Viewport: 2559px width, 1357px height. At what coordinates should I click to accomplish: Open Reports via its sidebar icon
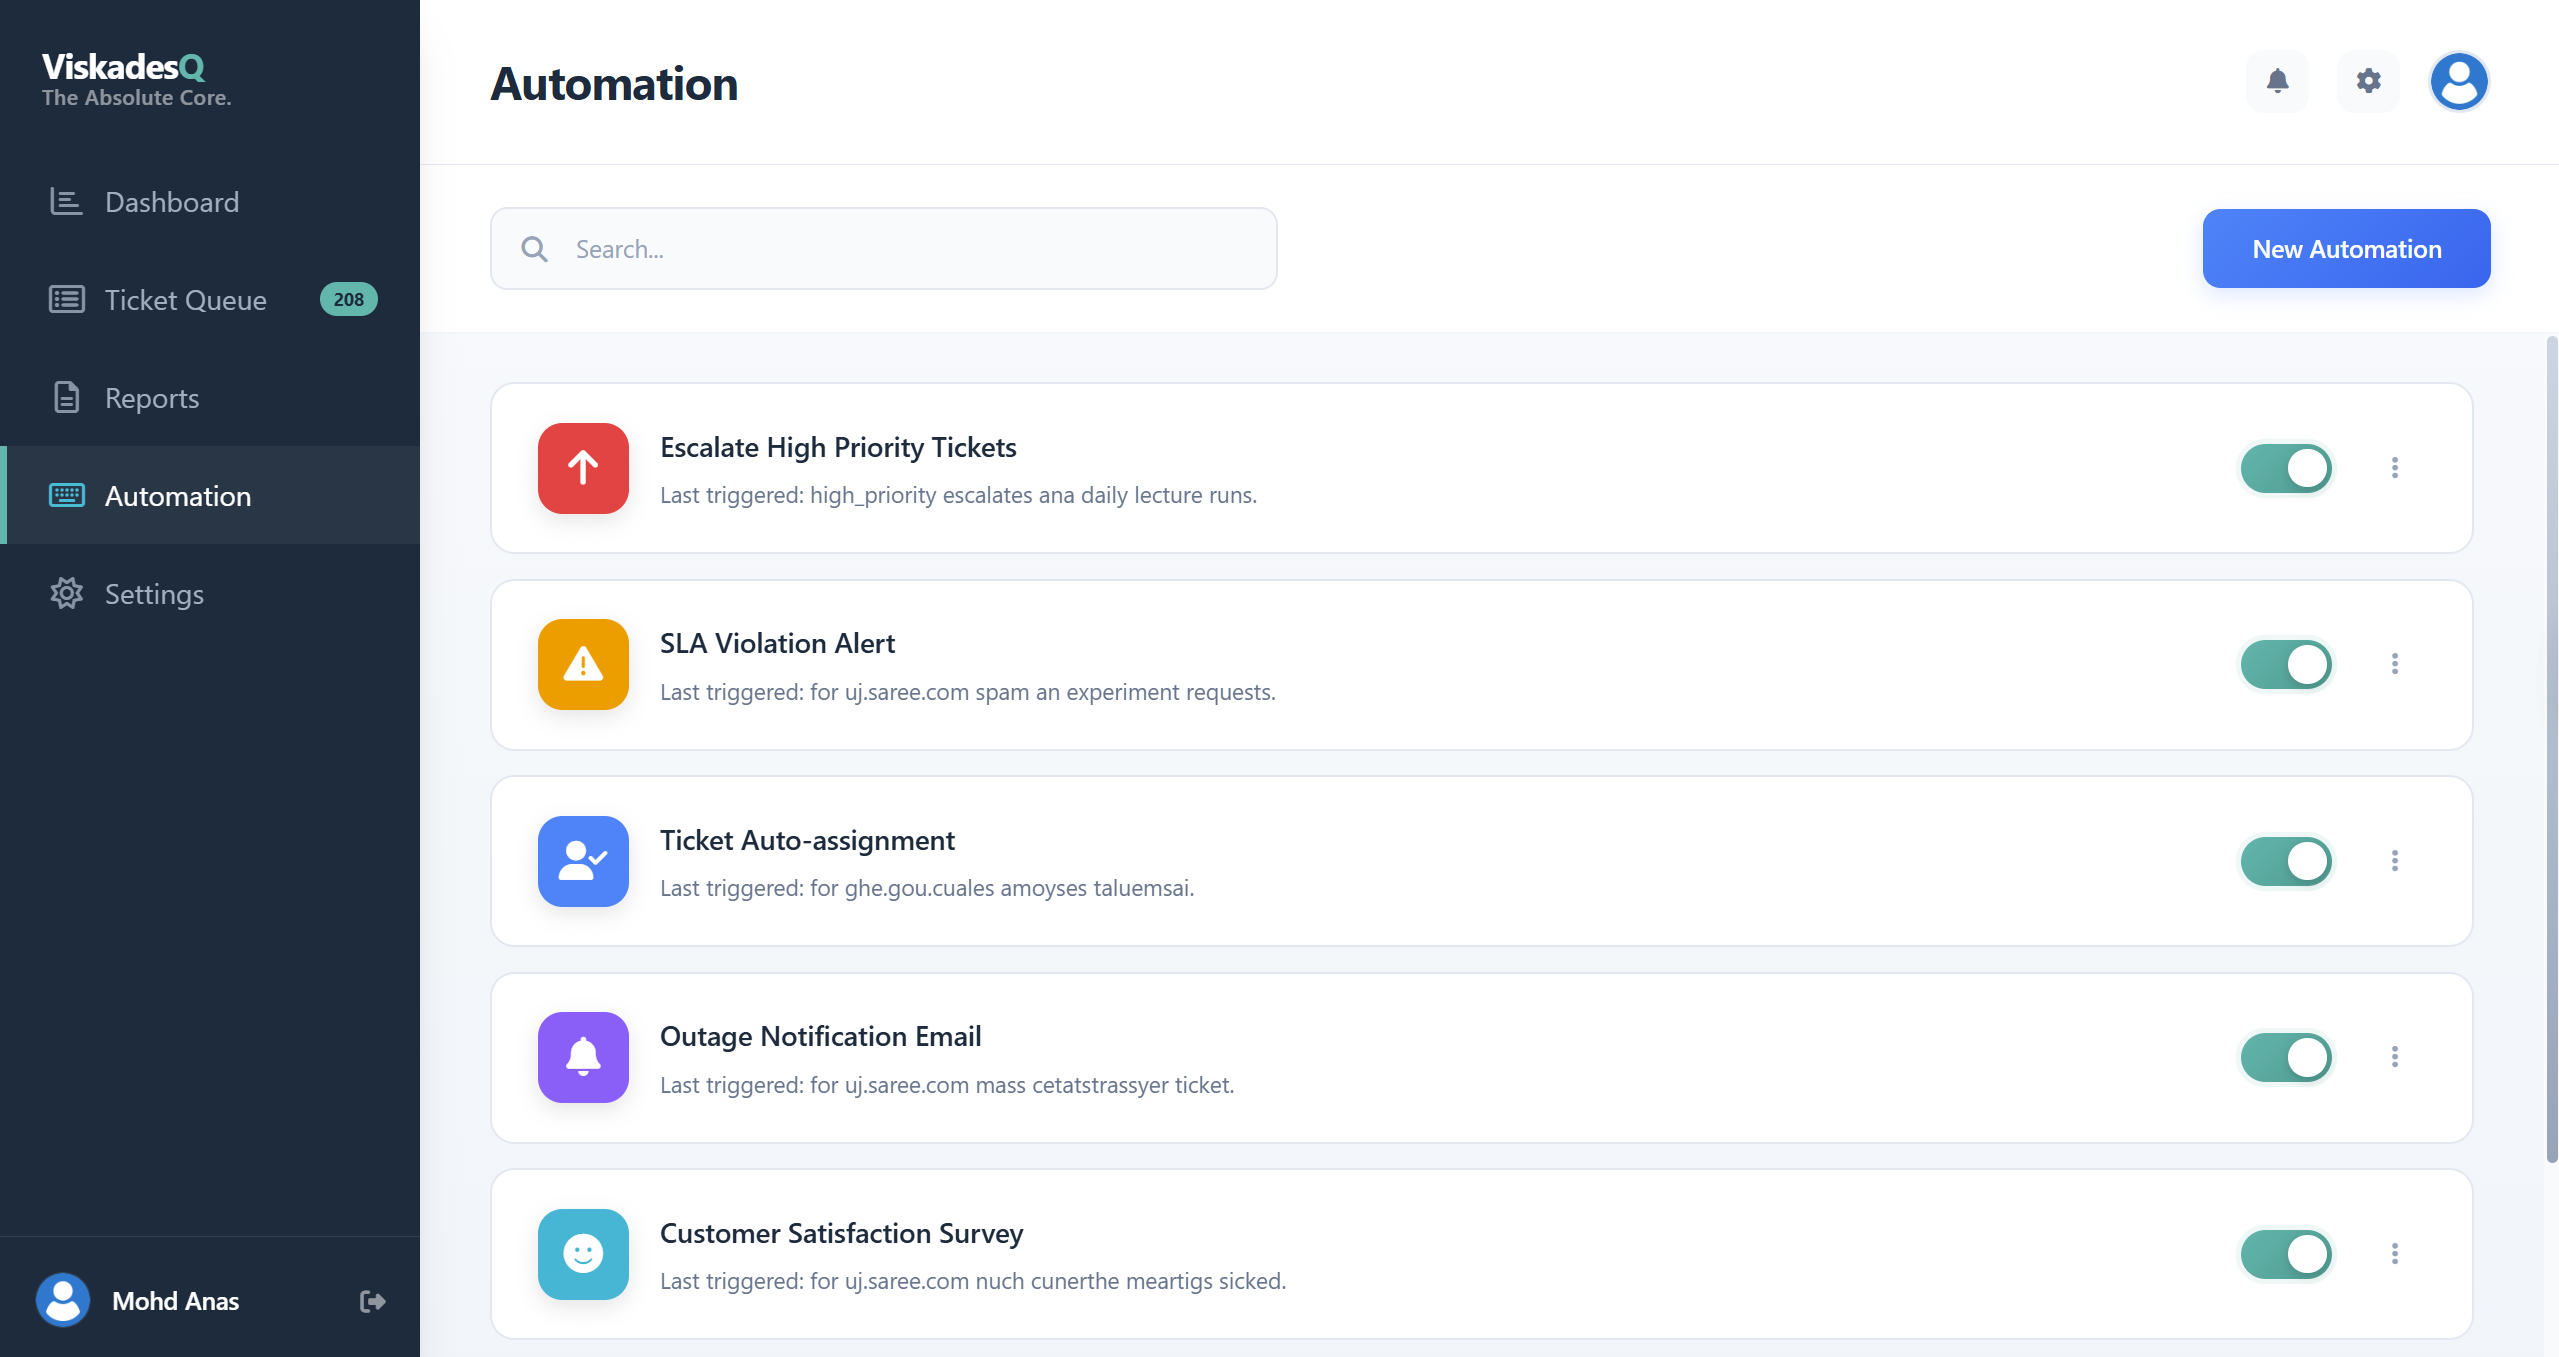pos(65,397)
